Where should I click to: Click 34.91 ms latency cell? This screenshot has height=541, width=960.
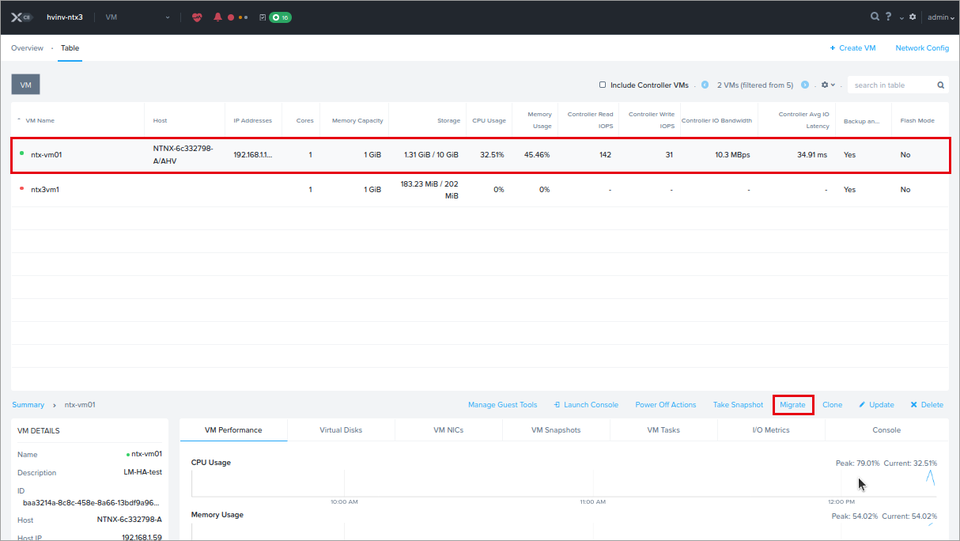click(812, 155)
